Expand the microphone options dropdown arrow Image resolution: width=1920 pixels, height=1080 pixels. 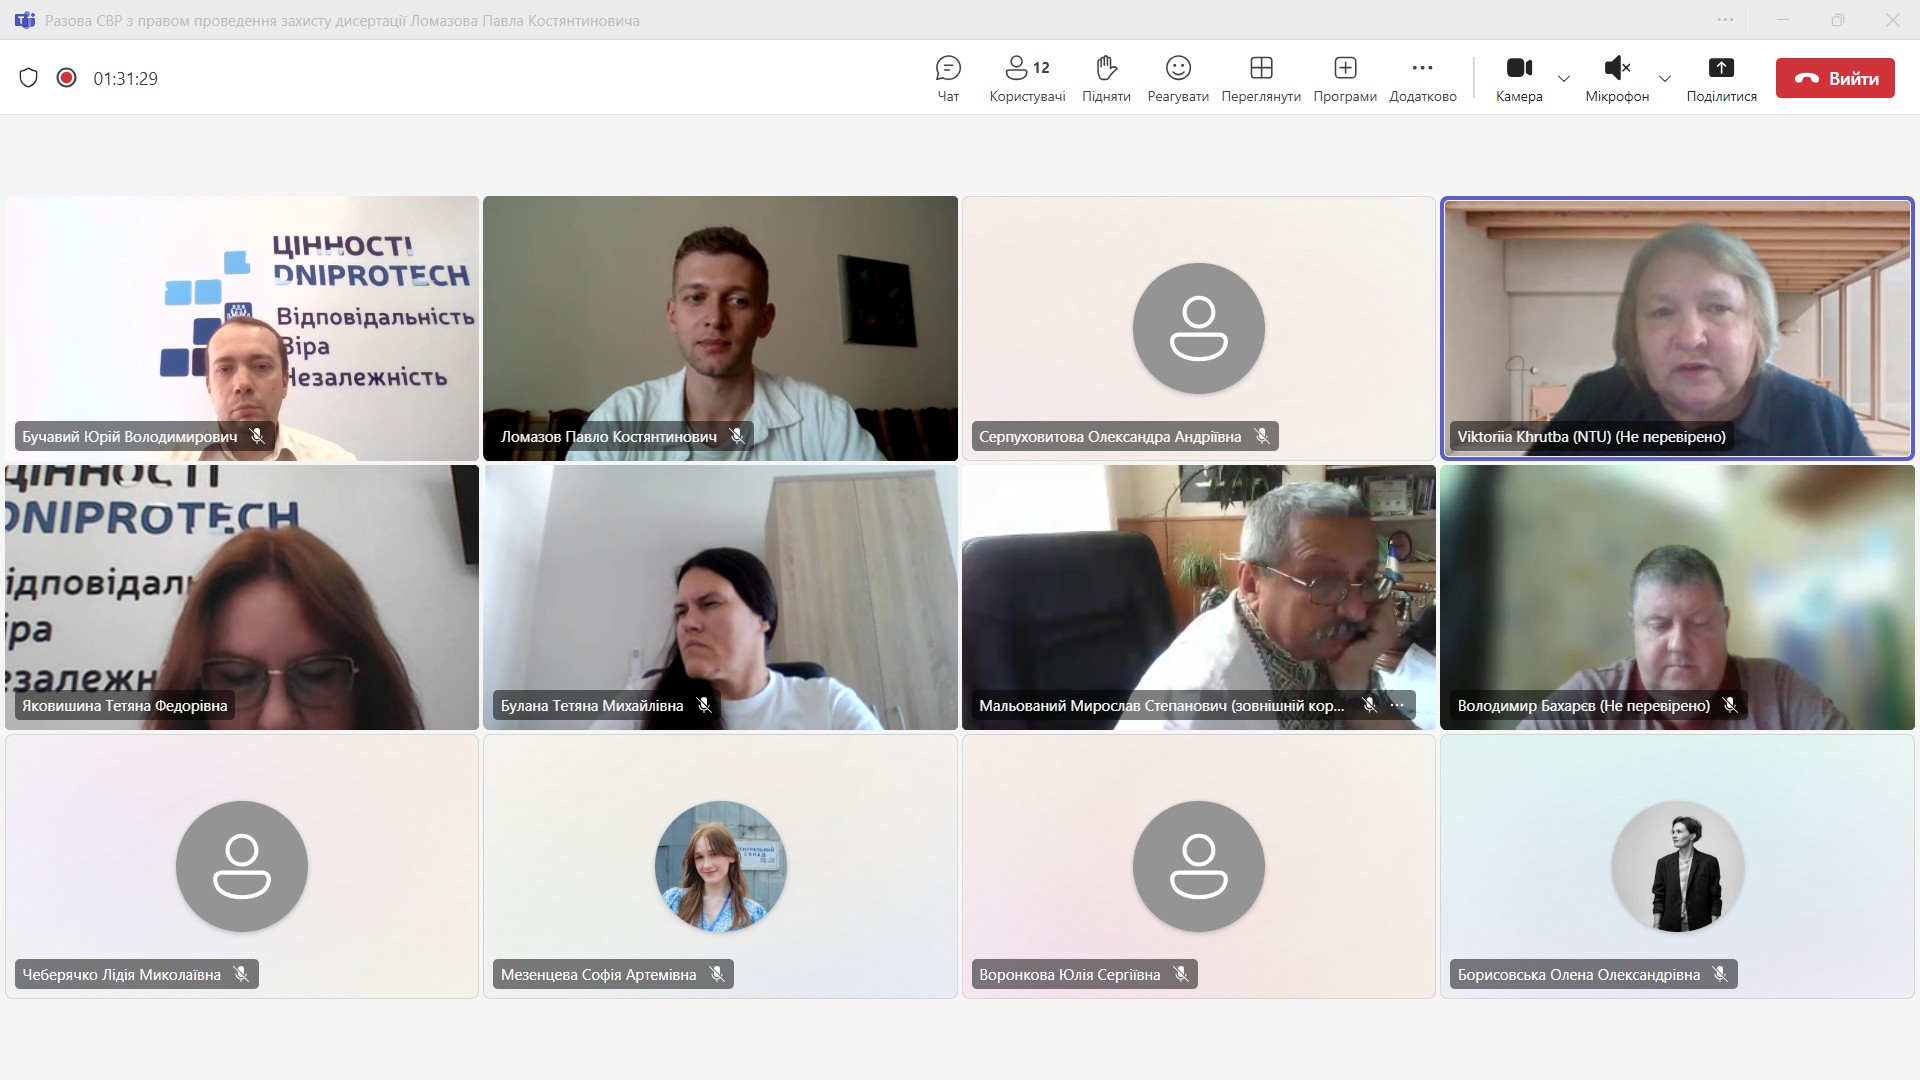pos(1664,79)
